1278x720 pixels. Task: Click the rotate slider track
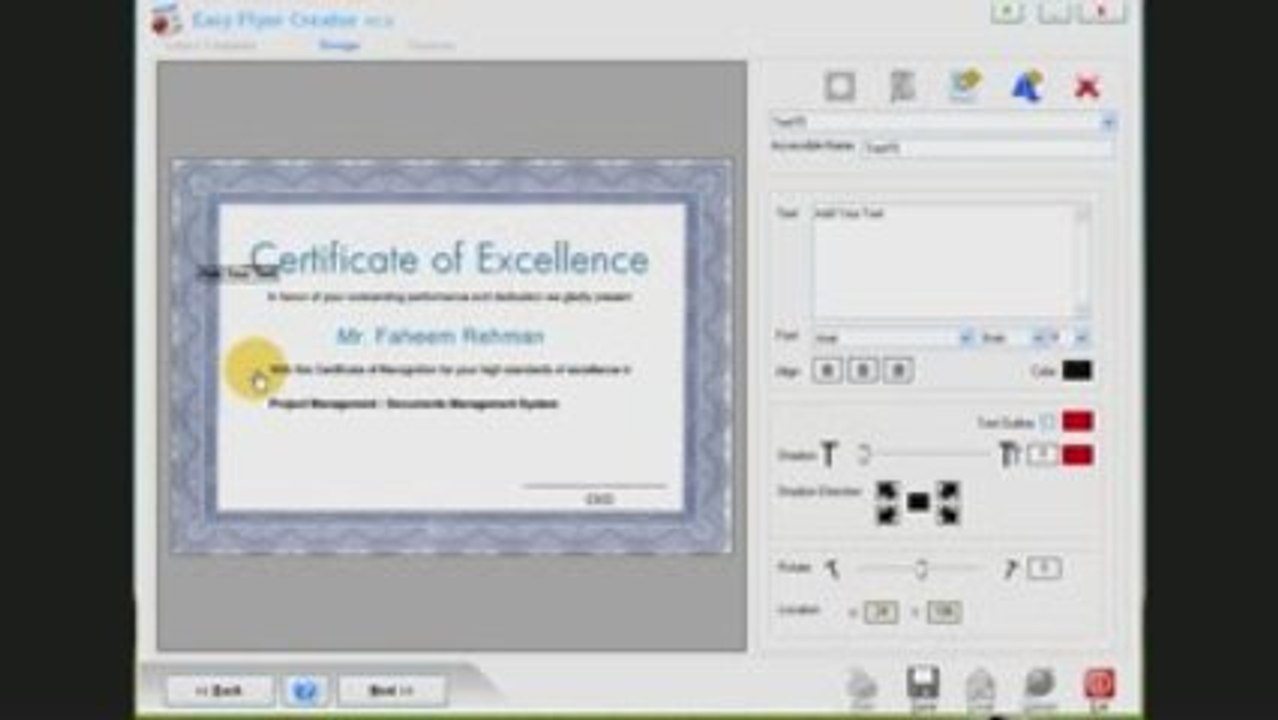click(x=920, y=569)
